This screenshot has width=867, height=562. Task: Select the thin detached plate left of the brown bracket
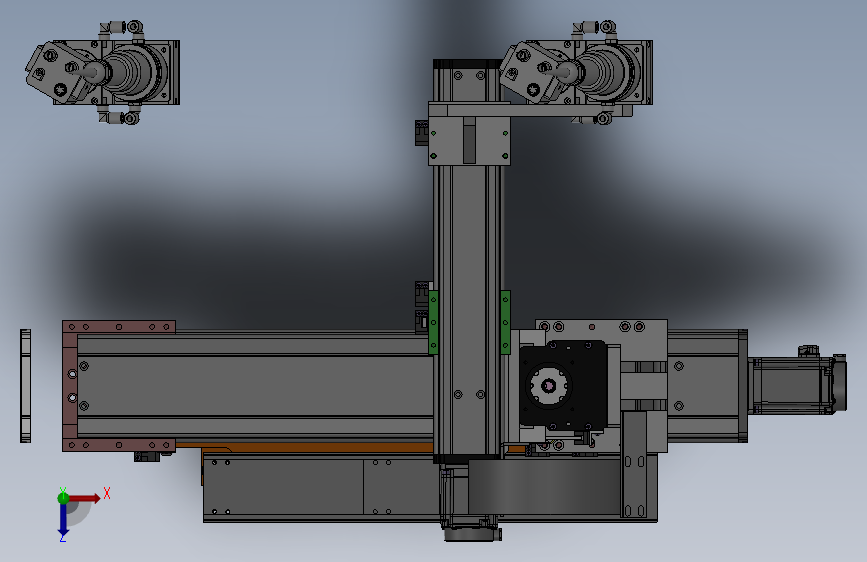pyautogui.click(x=25, y=386)
